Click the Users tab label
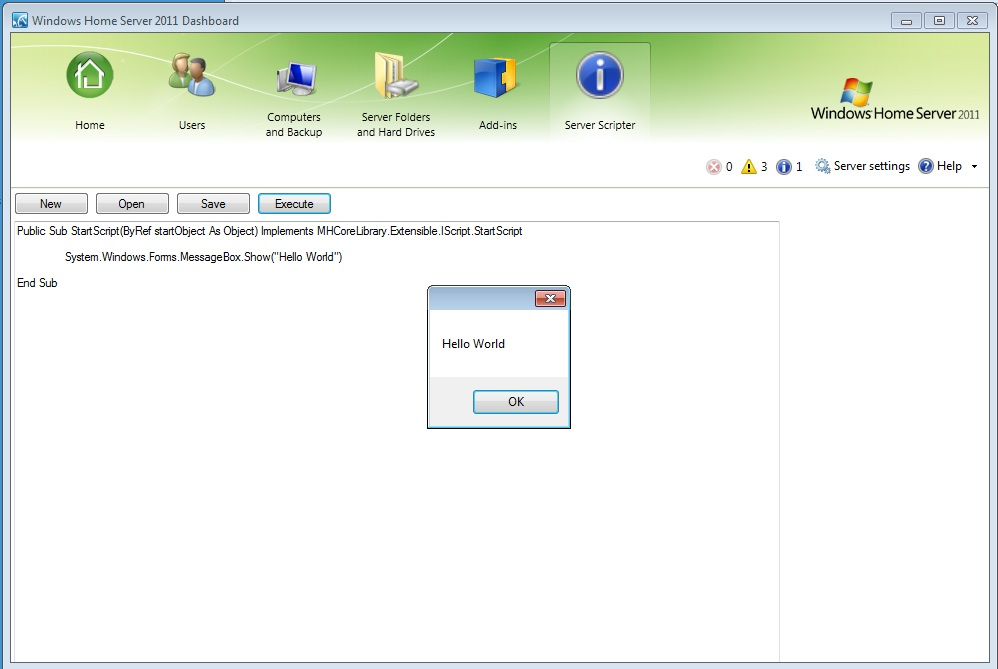 point(192,125)
